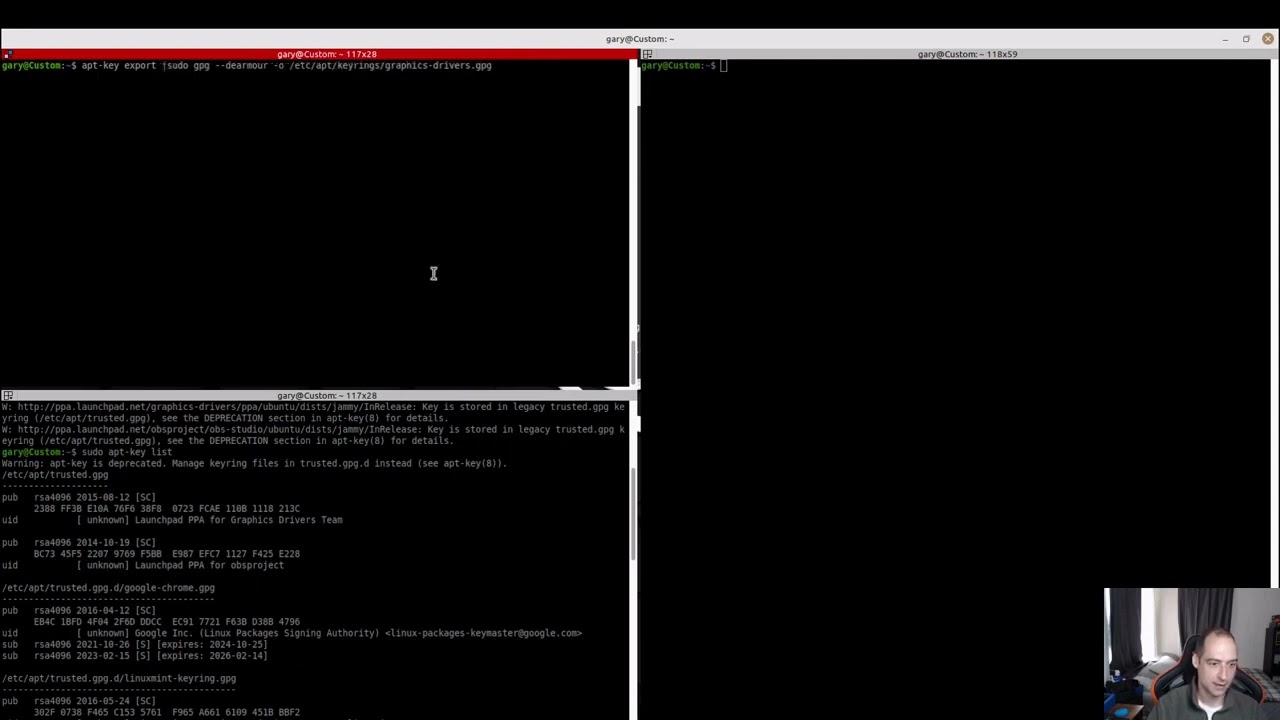Click the main window title 'gary@Custom: ~'
This screenshot has width=1280, height=720.
pyautogui.click(x=640, y=39)
